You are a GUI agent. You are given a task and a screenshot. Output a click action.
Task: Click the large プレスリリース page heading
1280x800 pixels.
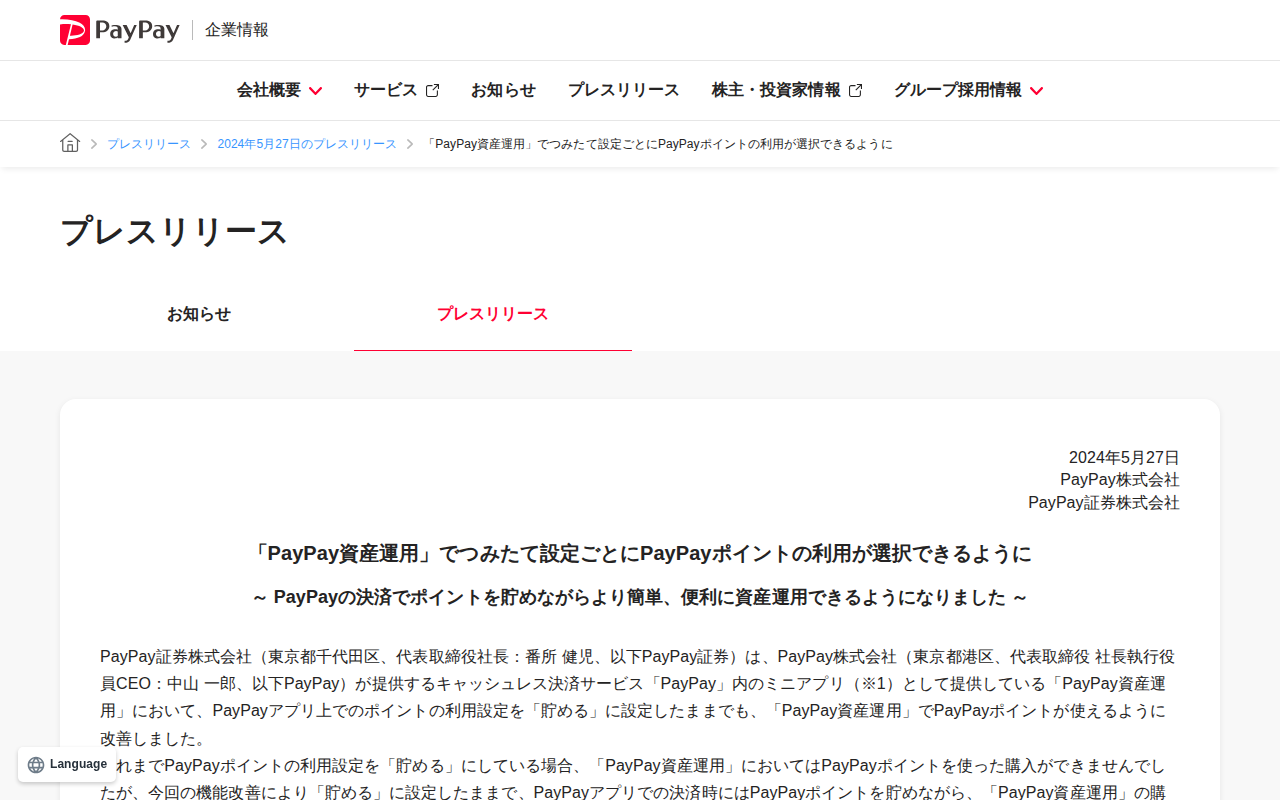[174, 232]
